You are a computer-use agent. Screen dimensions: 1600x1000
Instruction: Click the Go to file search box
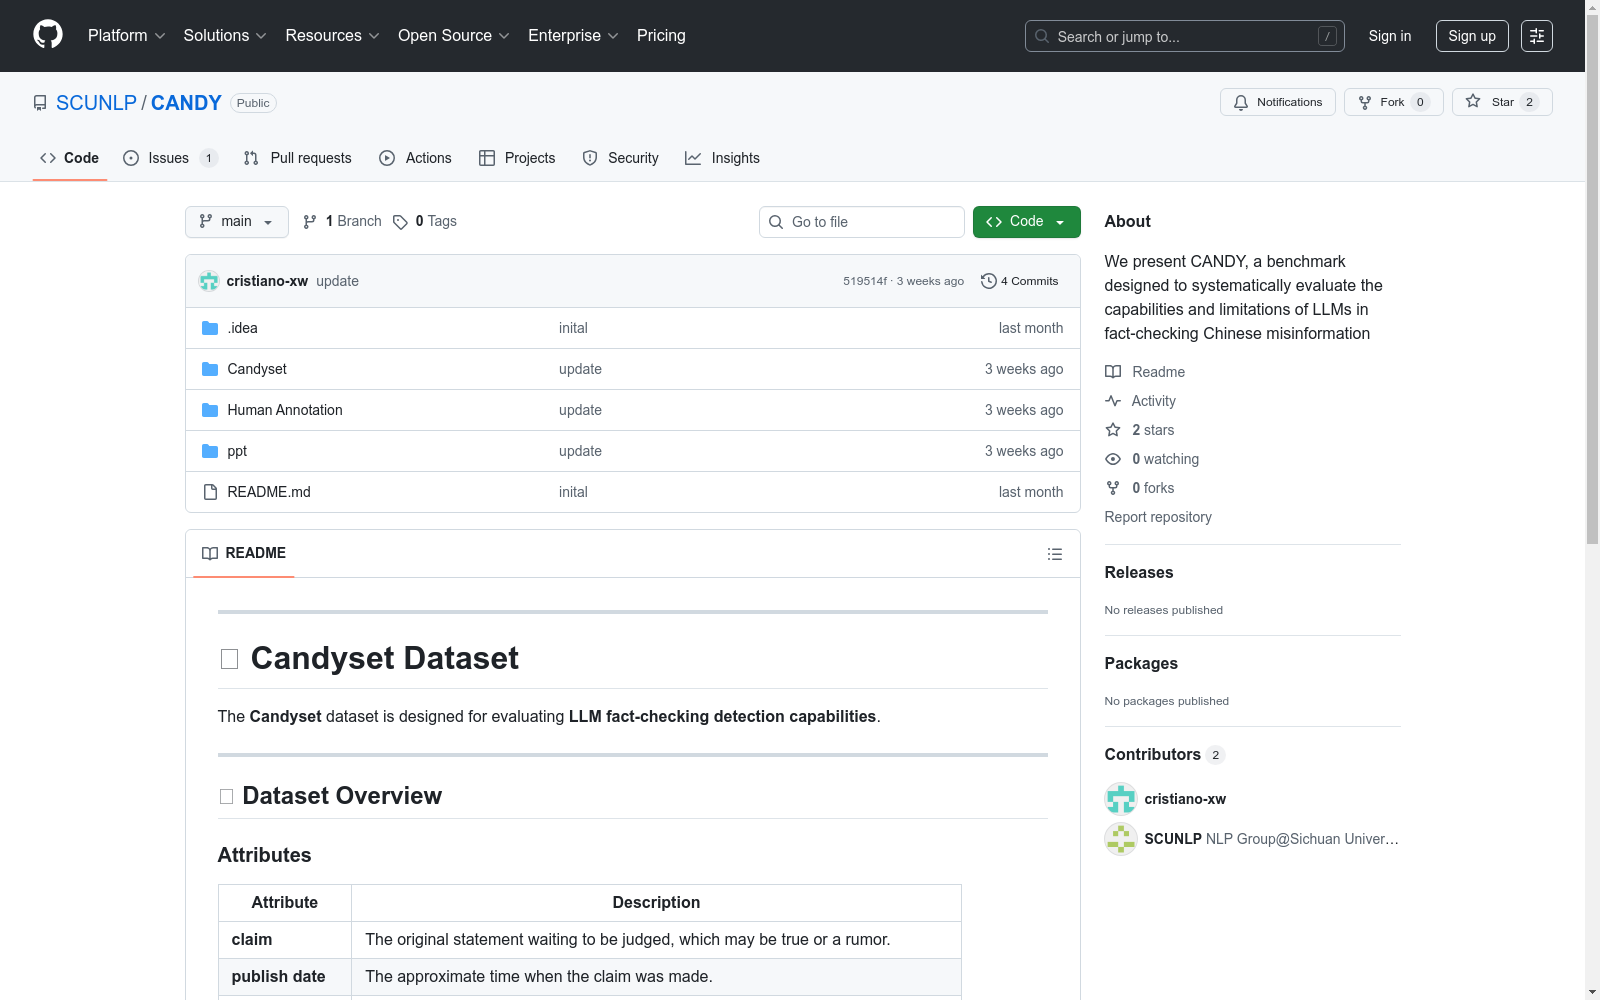[x=862, y=222]
